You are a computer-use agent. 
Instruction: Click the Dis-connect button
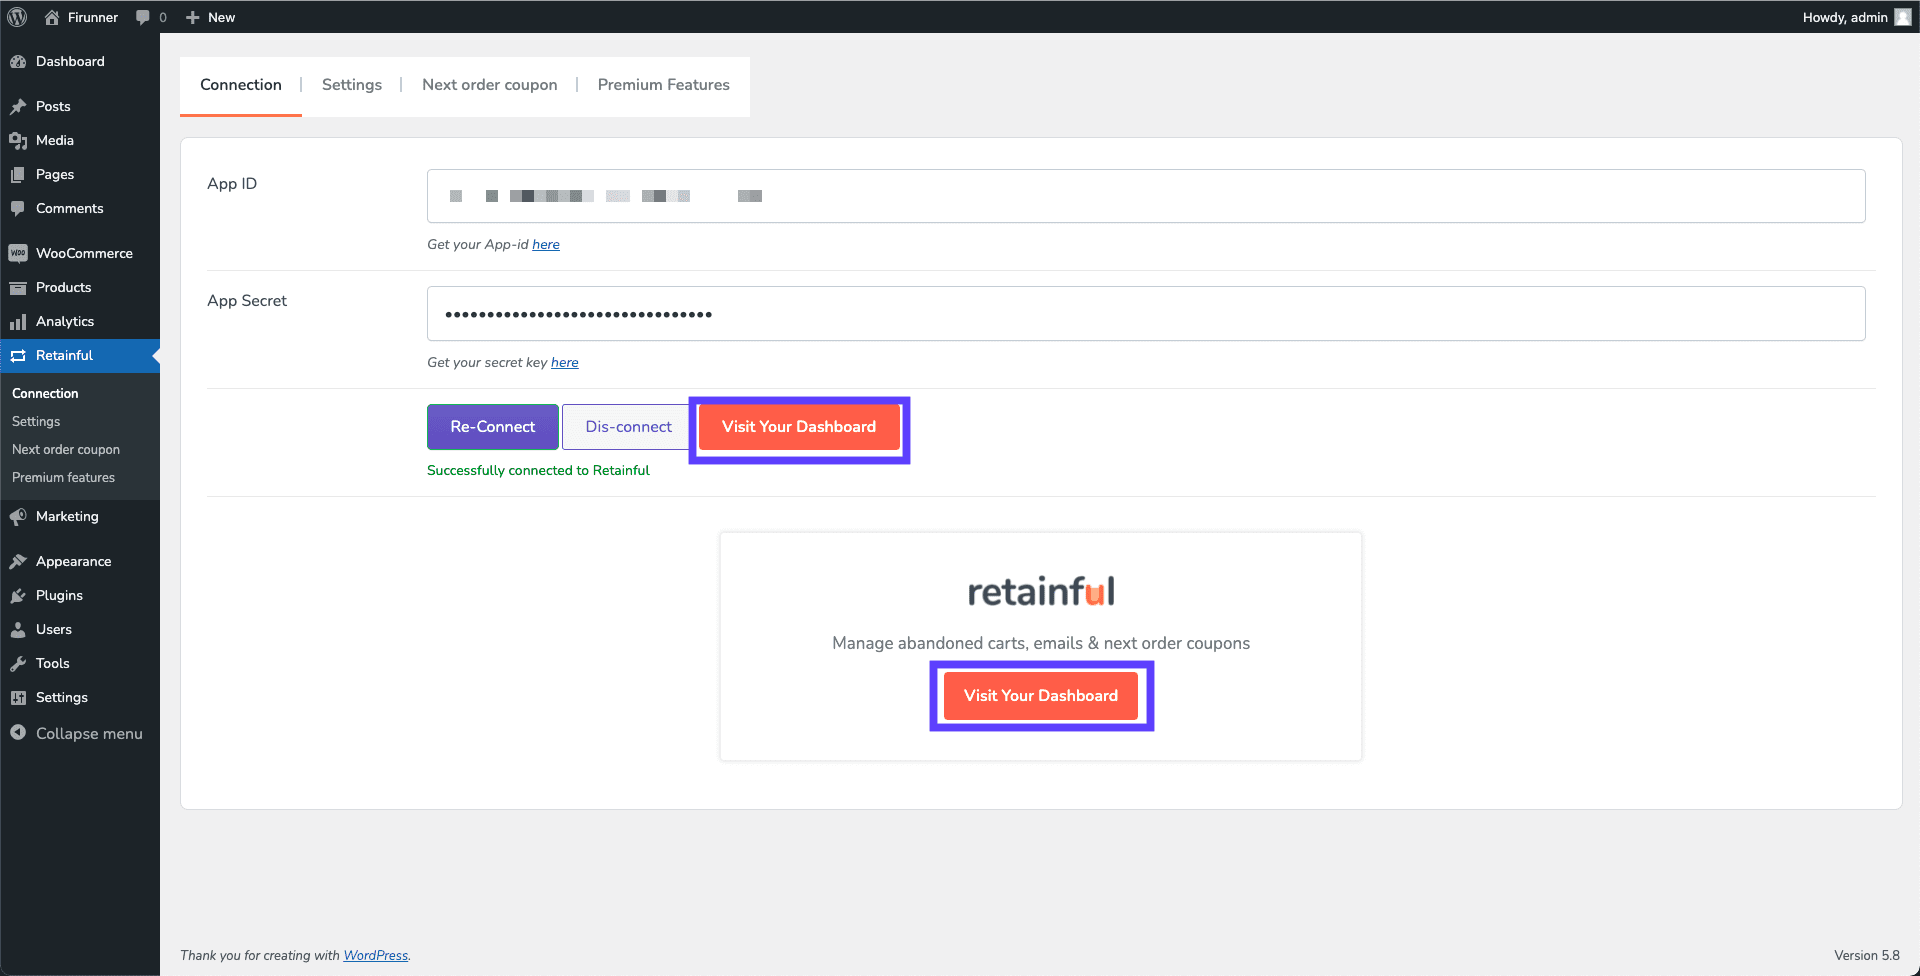point(628,427)
